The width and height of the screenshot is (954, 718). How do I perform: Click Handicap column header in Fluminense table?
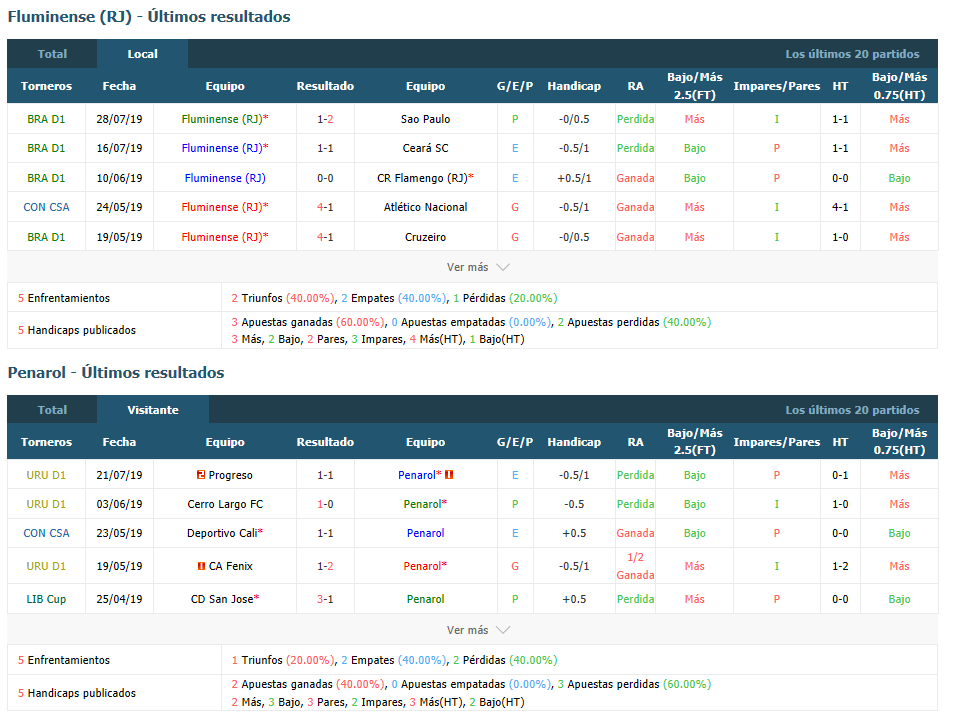(x=574, y=86)
